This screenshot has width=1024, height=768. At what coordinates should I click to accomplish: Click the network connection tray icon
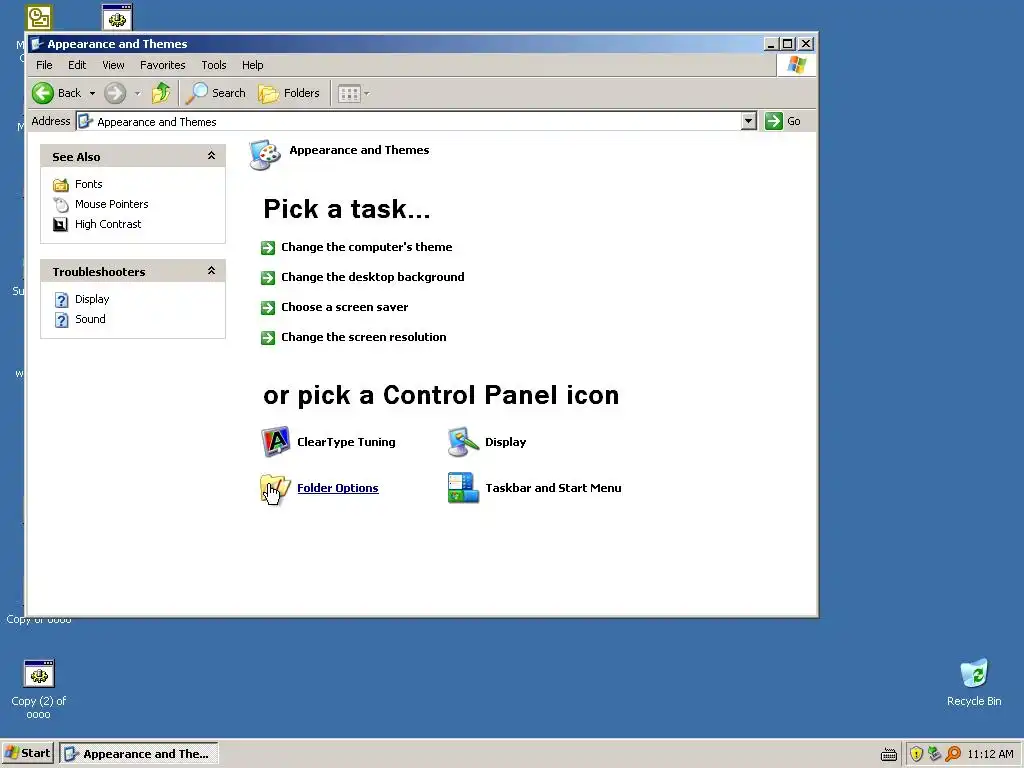(x=935, y=754)
